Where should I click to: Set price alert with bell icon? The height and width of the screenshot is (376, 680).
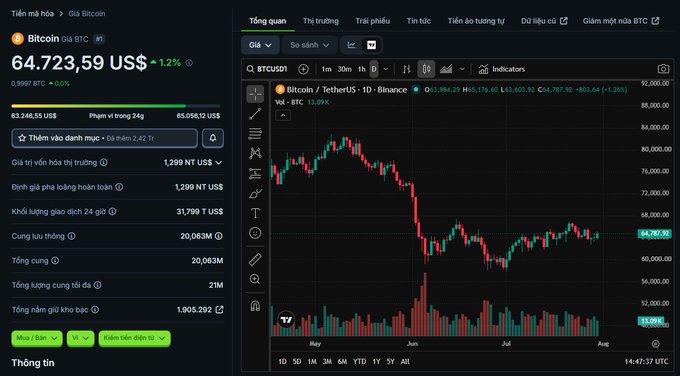(213, 138)
